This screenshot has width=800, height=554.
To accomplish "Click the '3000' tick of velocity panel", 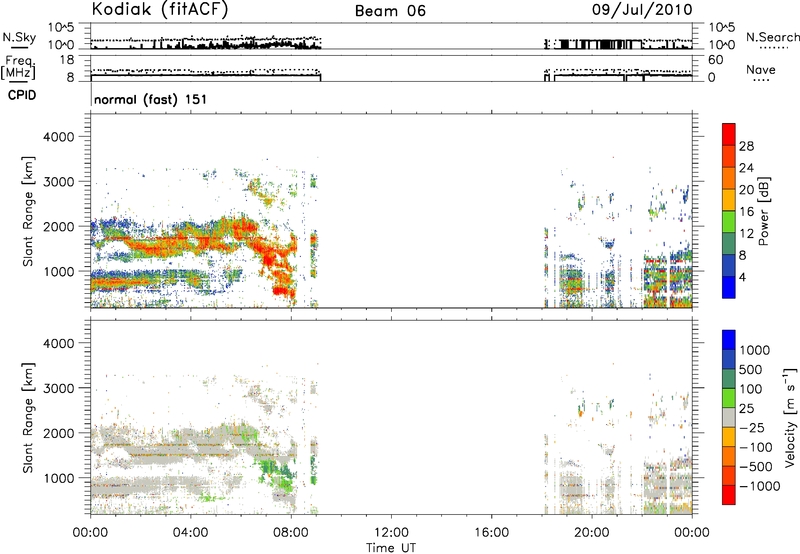I will tap(59, 388).
